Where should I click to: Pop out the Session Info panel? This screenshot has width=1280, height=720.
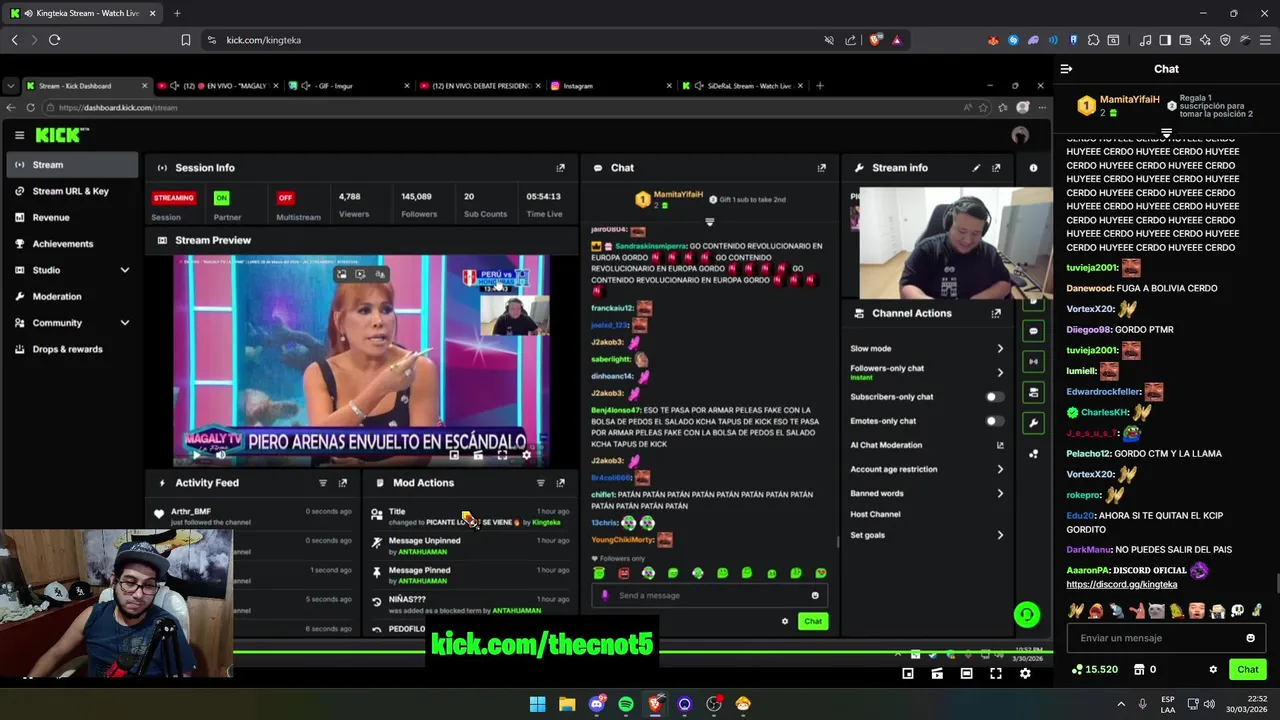tap(560, 168)
